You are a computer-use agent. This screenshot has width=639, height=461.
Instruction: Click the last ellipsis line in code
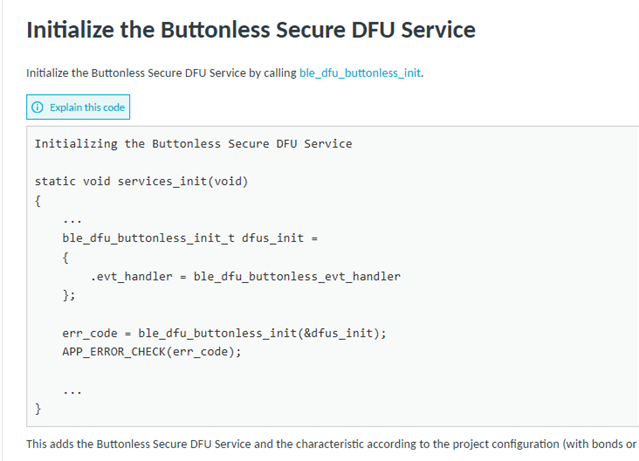coord(73,392)
